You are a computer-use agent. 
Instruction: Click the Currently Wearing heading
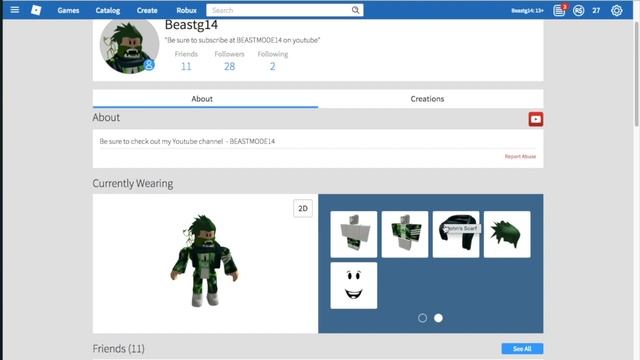(133, 184)
